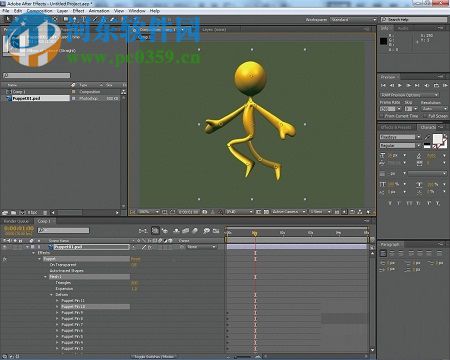Open the Active Camera view dropdown
The height and width of the screenshot is (360, 450).
pyautogui.click(x=289, y=212)
